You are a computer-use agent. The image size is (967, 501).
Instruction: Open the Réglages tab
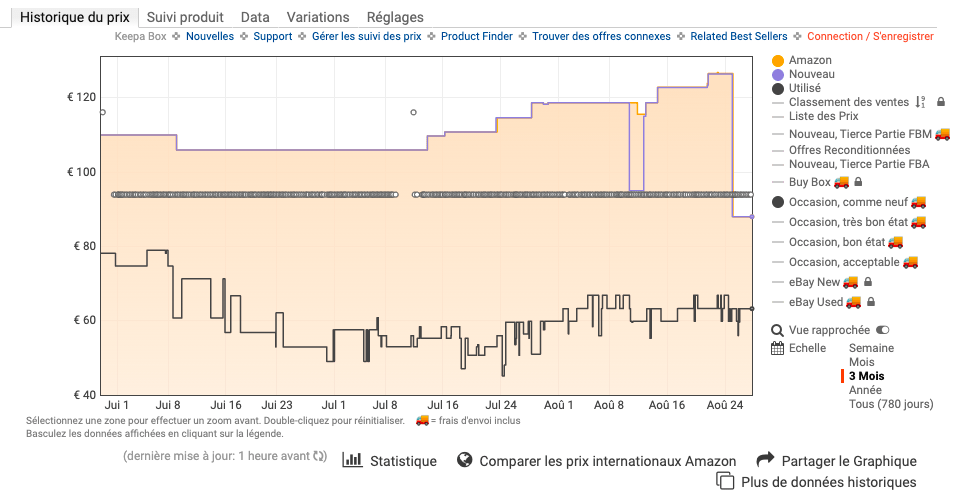click(395, 17)
